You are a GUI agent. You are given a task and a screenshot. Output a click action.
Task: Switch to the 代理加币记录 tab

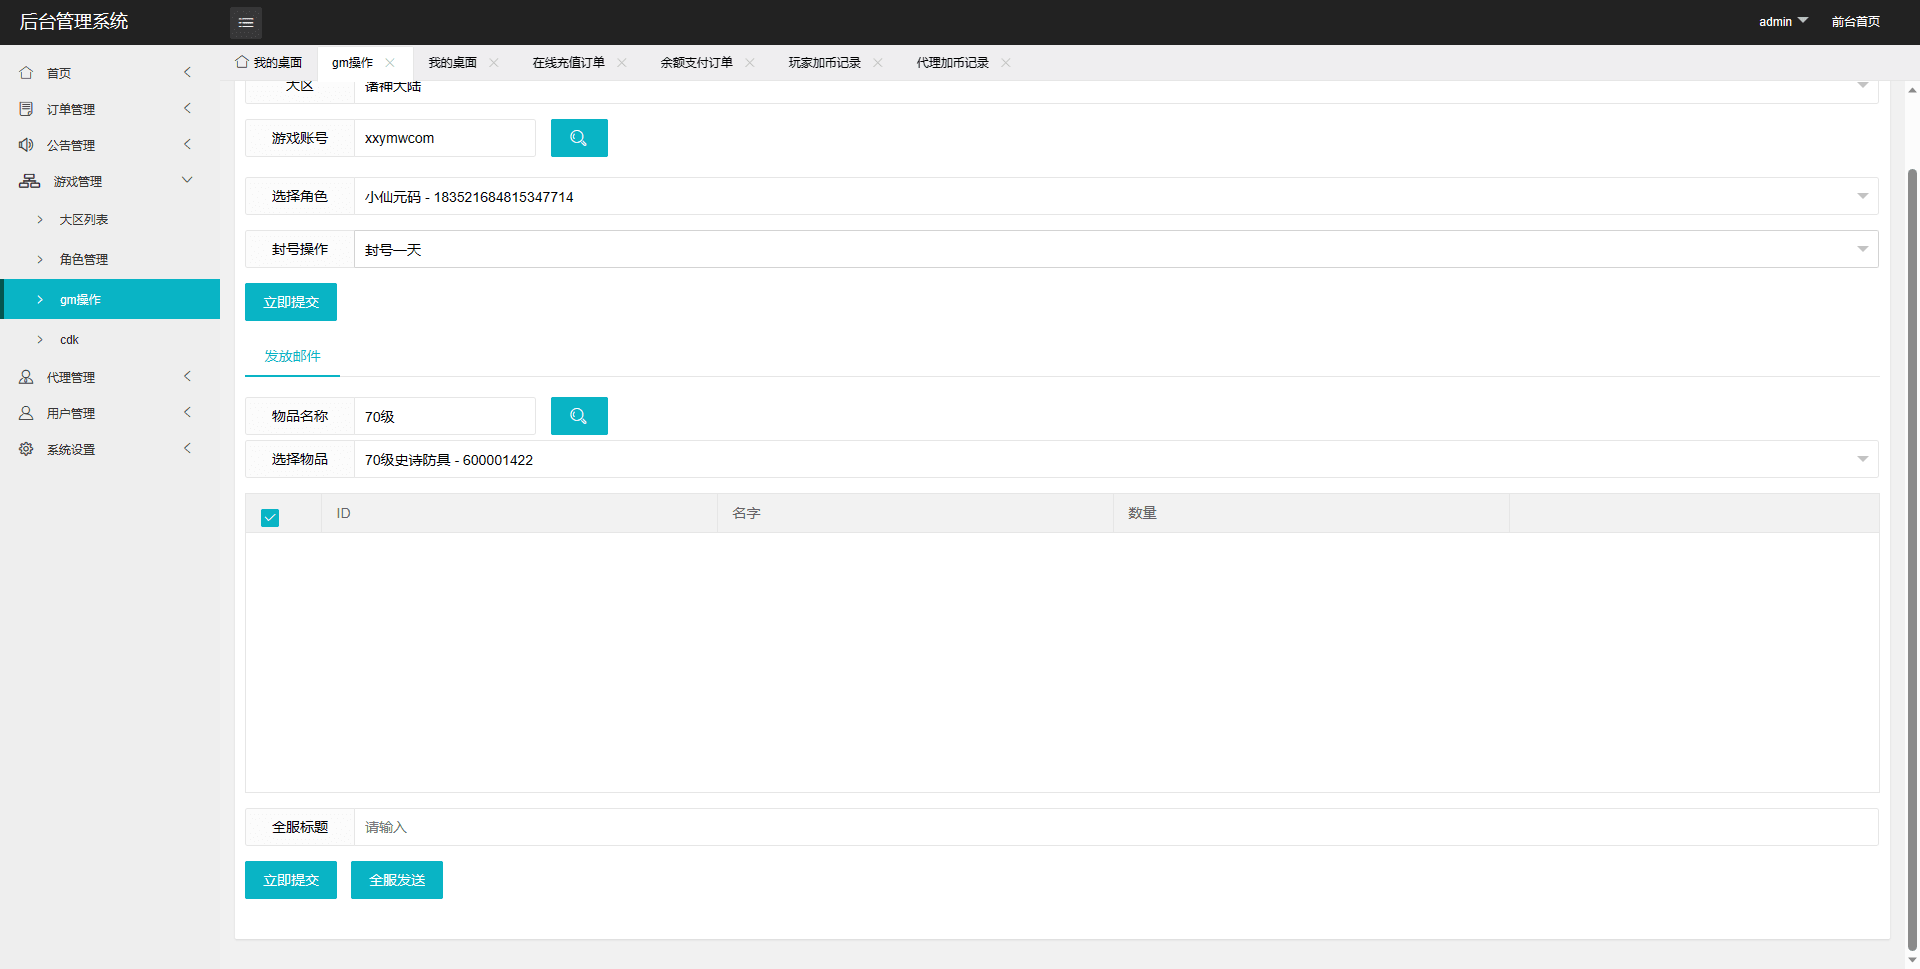[952, 62]
